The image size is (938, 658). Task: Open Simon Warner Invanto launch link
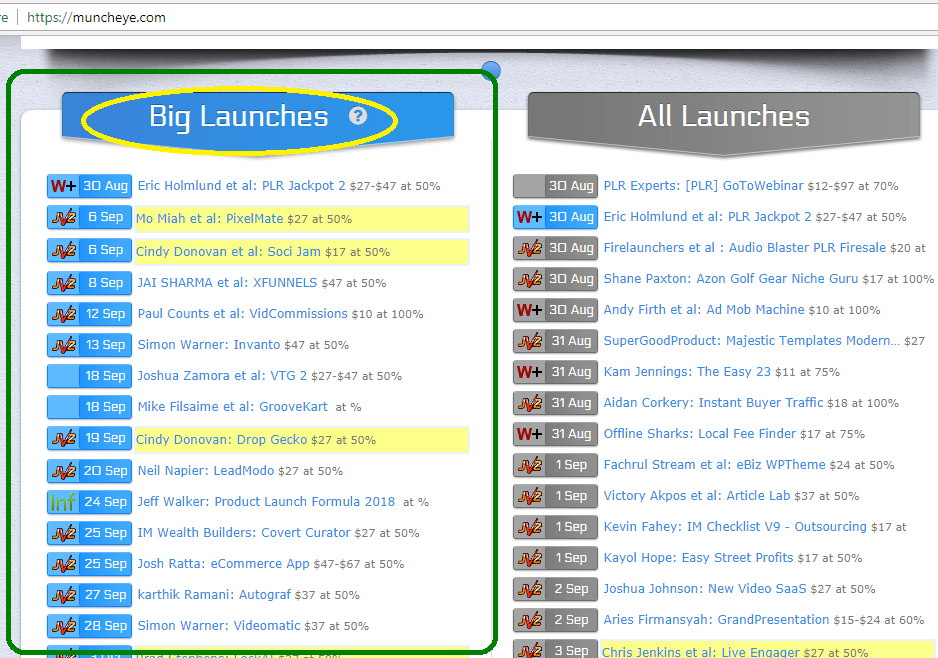[x=209, y=345]
